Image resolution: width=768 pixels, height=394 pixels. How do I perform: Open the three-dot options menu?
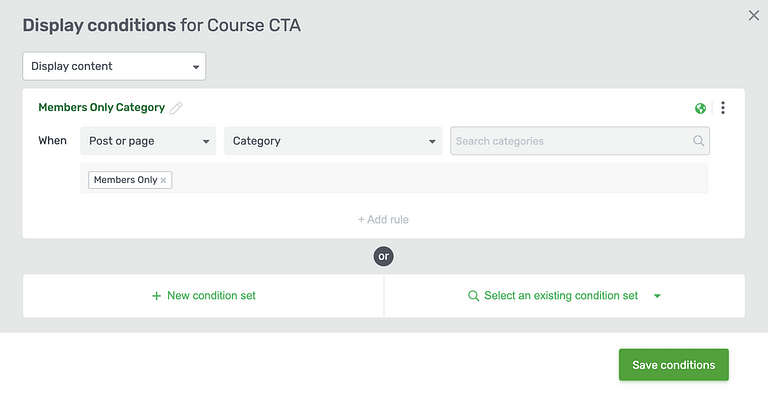coord(723,108)
